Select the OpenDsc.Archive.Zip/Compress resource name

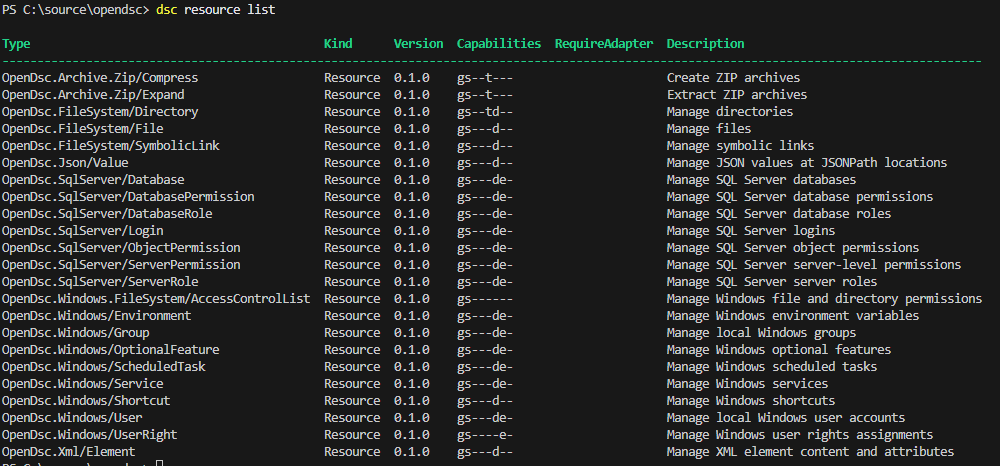100,78
